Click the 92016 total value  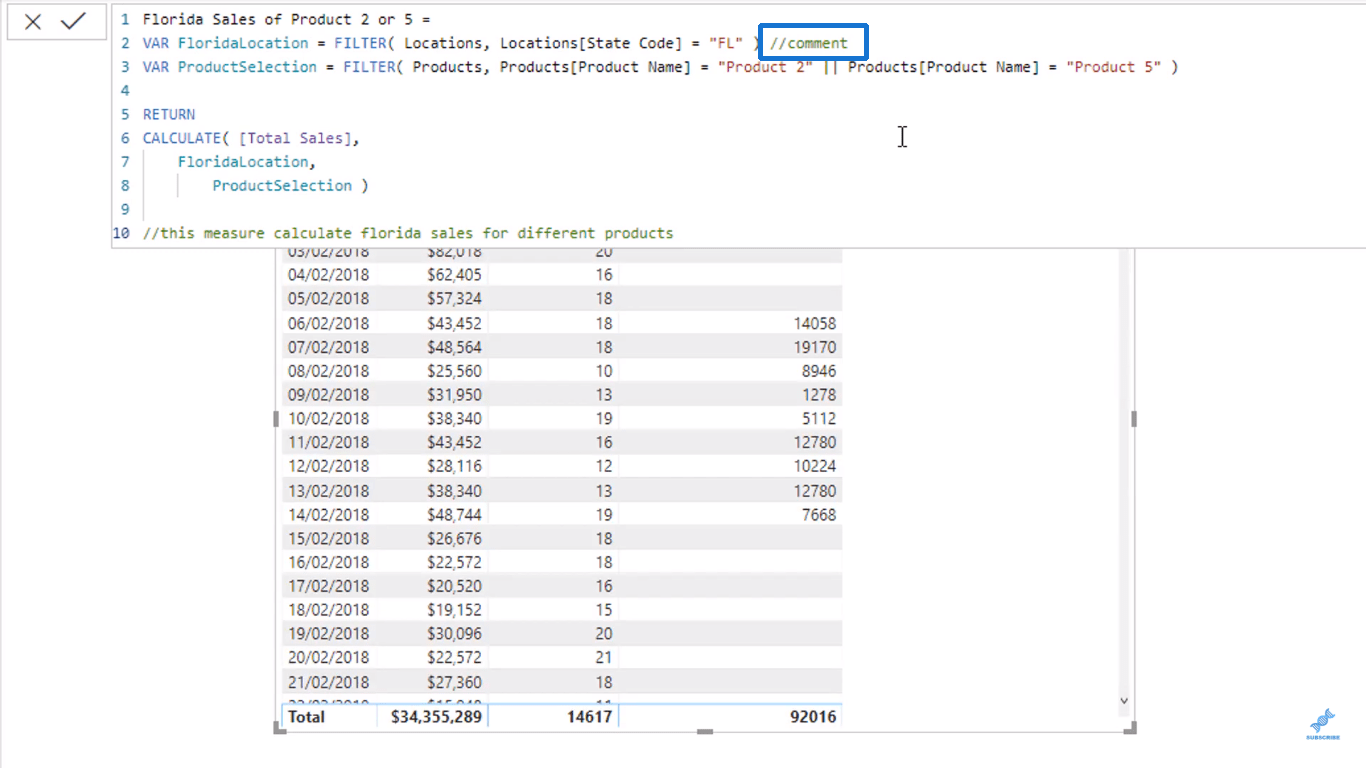coord(811,717)
